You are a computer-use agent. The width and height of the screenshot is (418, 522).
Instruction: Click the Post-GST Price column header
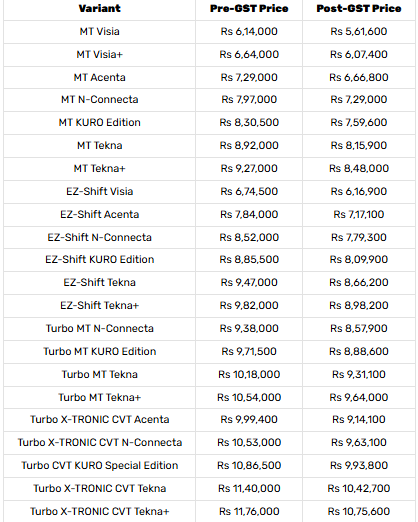click(x=359, y=9)
